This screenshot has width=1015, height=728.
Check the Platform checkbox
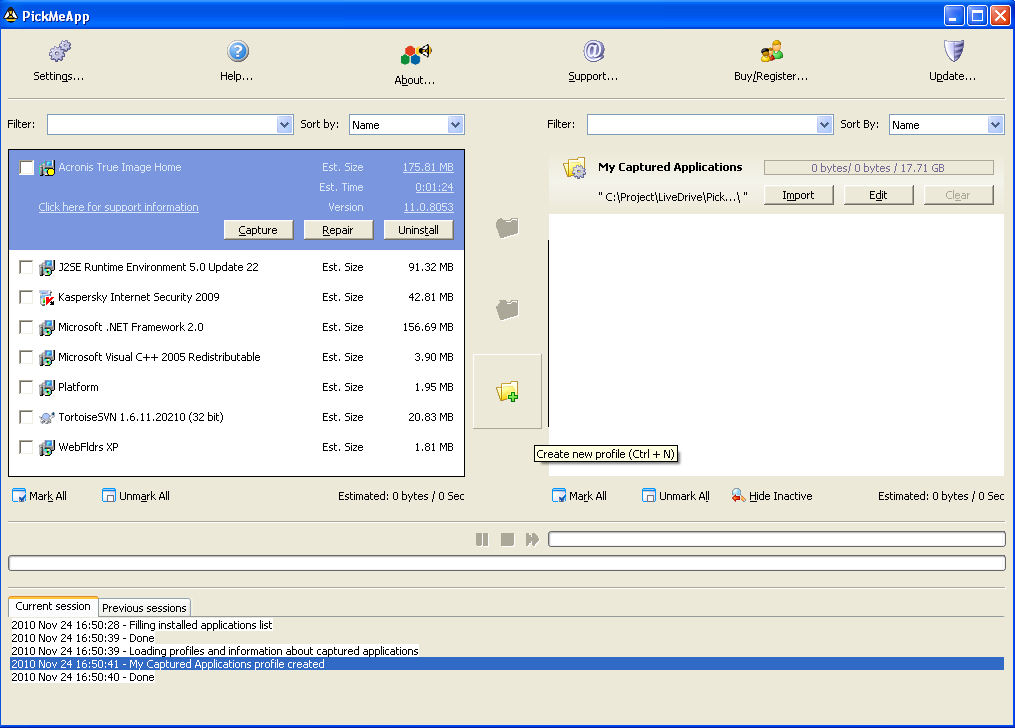27,387
